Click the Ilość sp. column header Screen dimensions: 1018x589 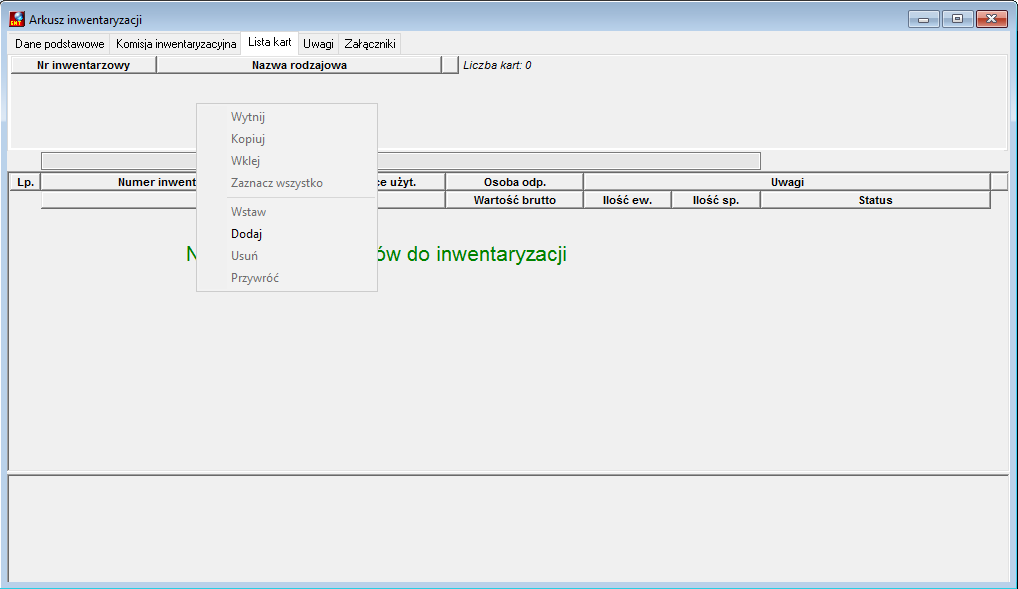tap(716, 200)
